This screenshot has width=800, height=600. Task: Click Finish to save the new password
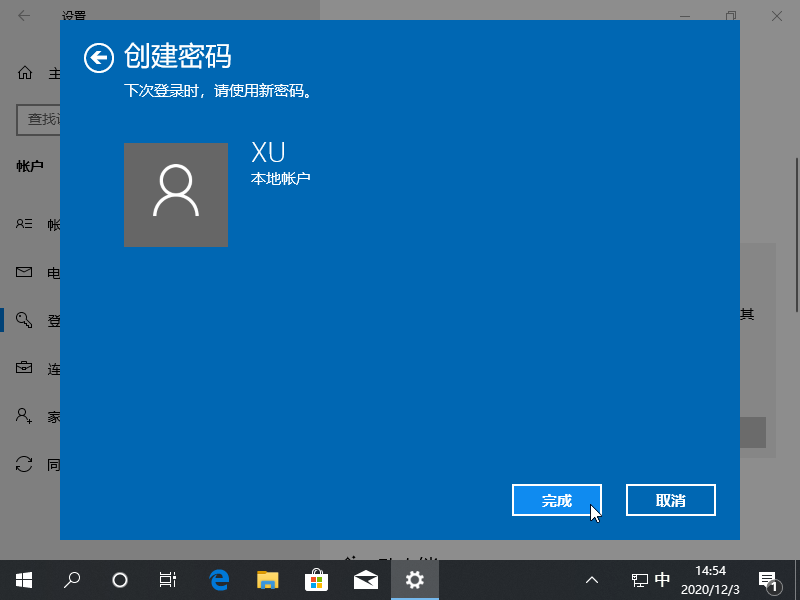coord(556,500)
